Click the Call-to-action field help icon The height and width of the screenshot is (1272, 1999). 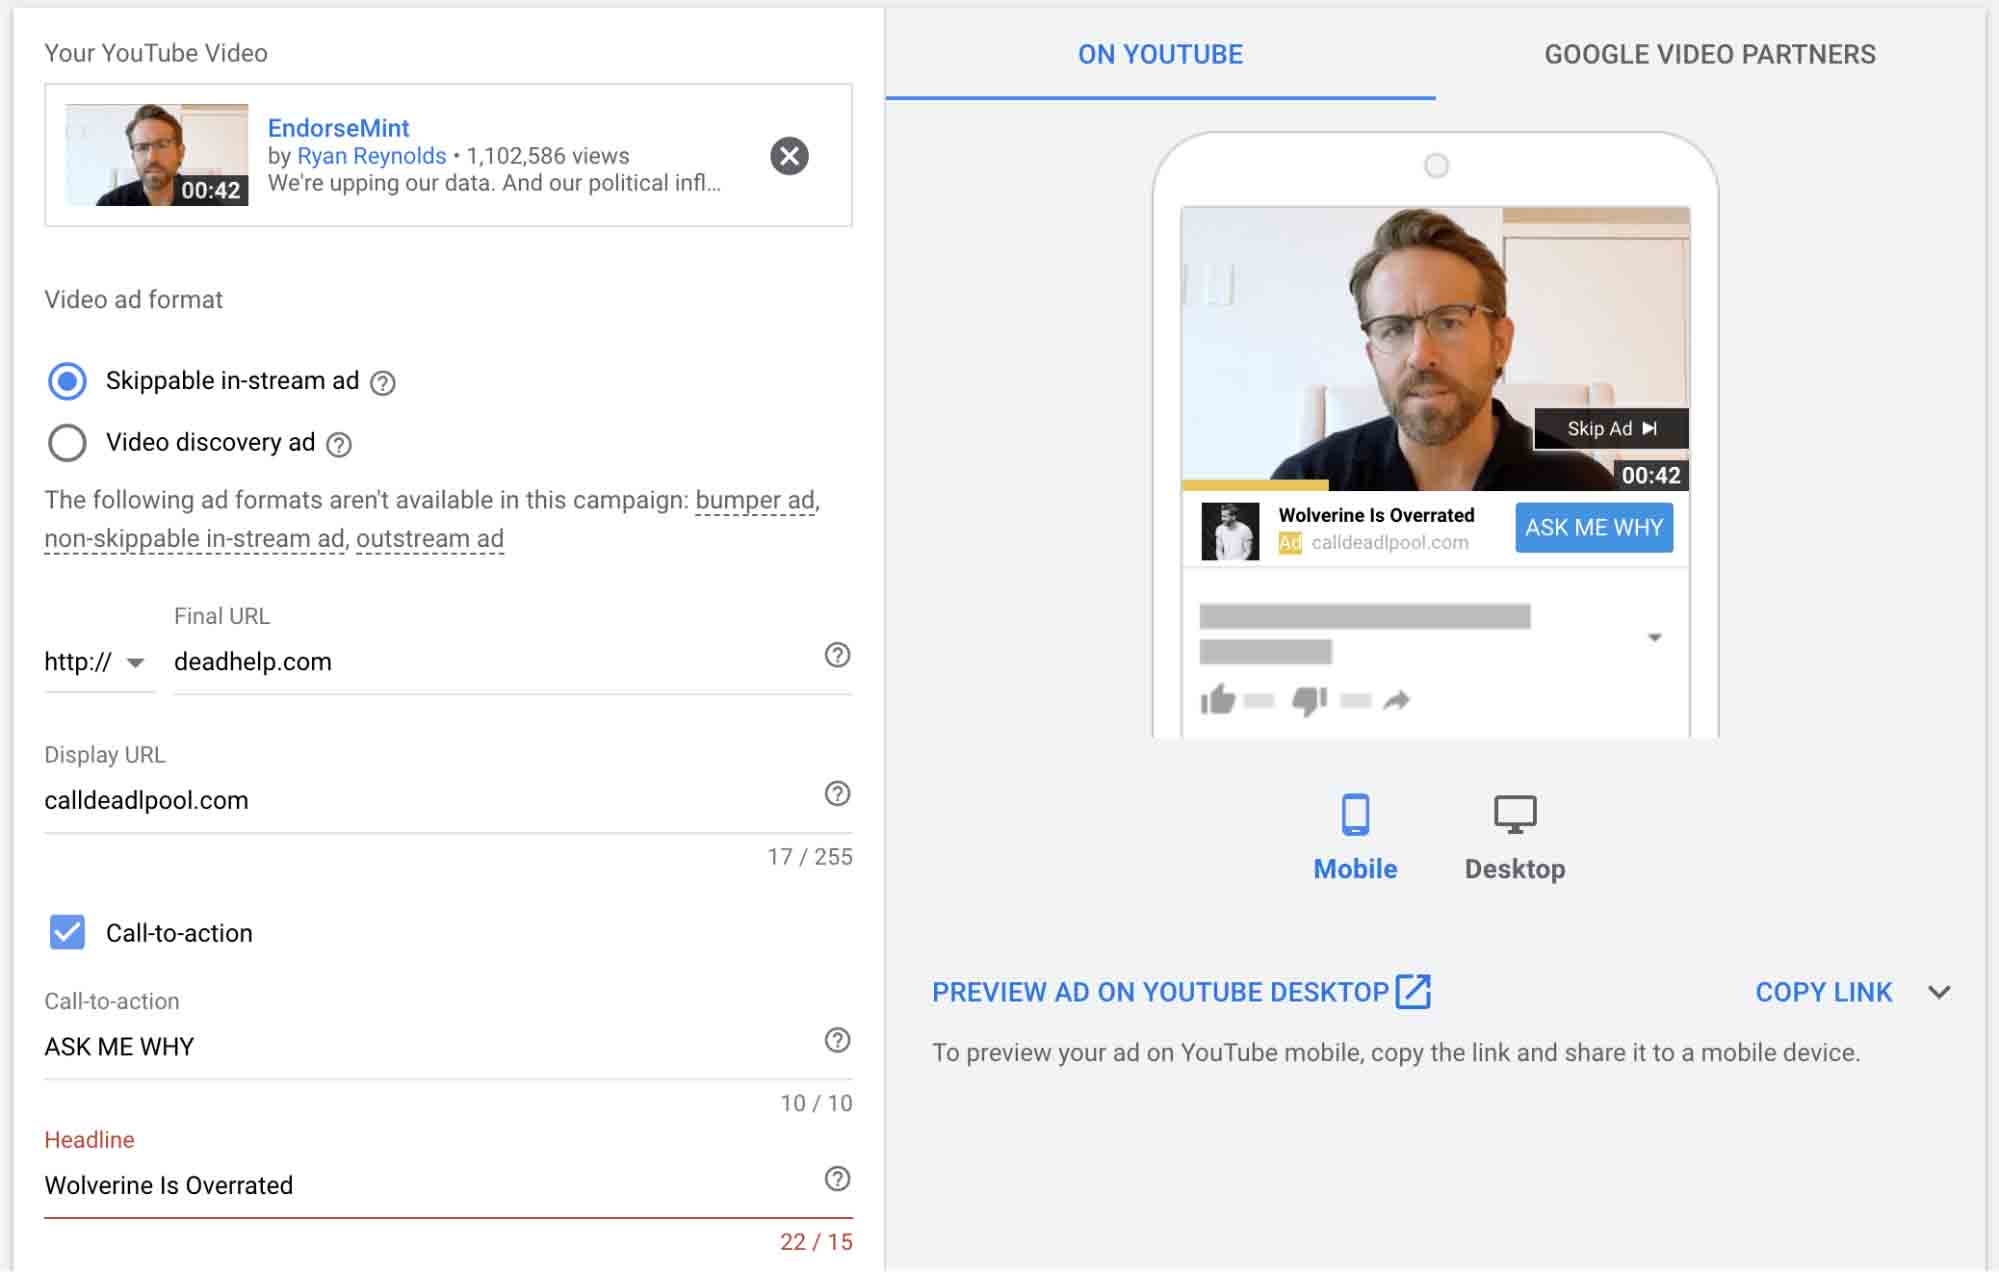[837, 1040]
